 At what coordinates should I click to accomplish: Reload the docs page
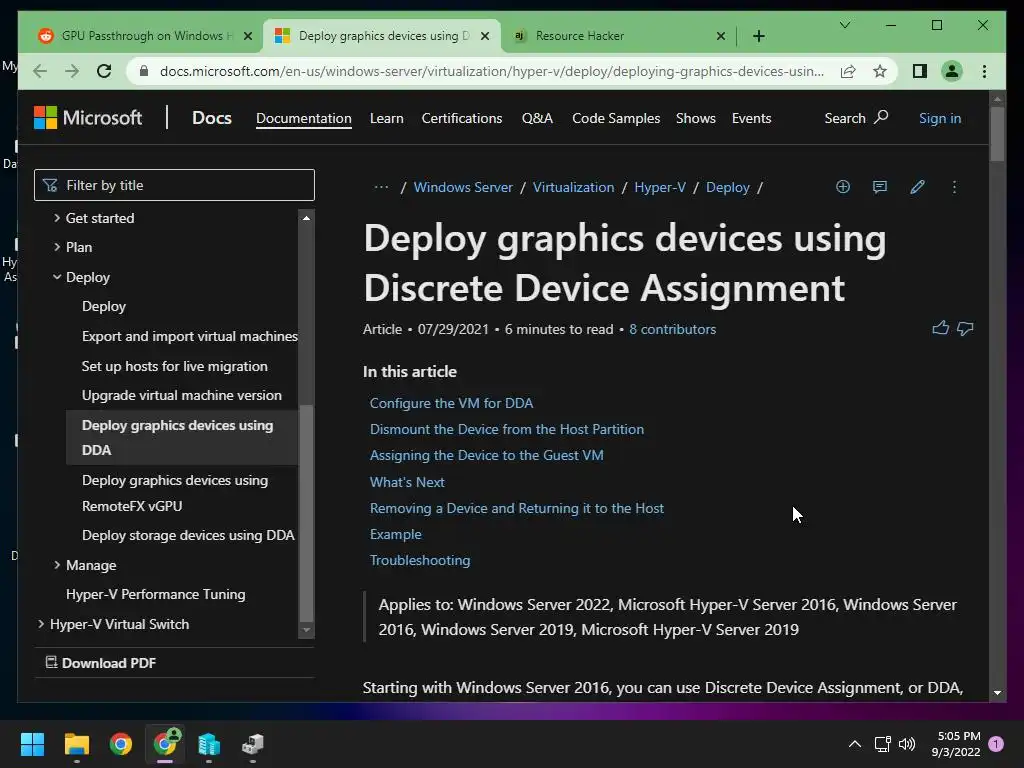tap(104, 71)
